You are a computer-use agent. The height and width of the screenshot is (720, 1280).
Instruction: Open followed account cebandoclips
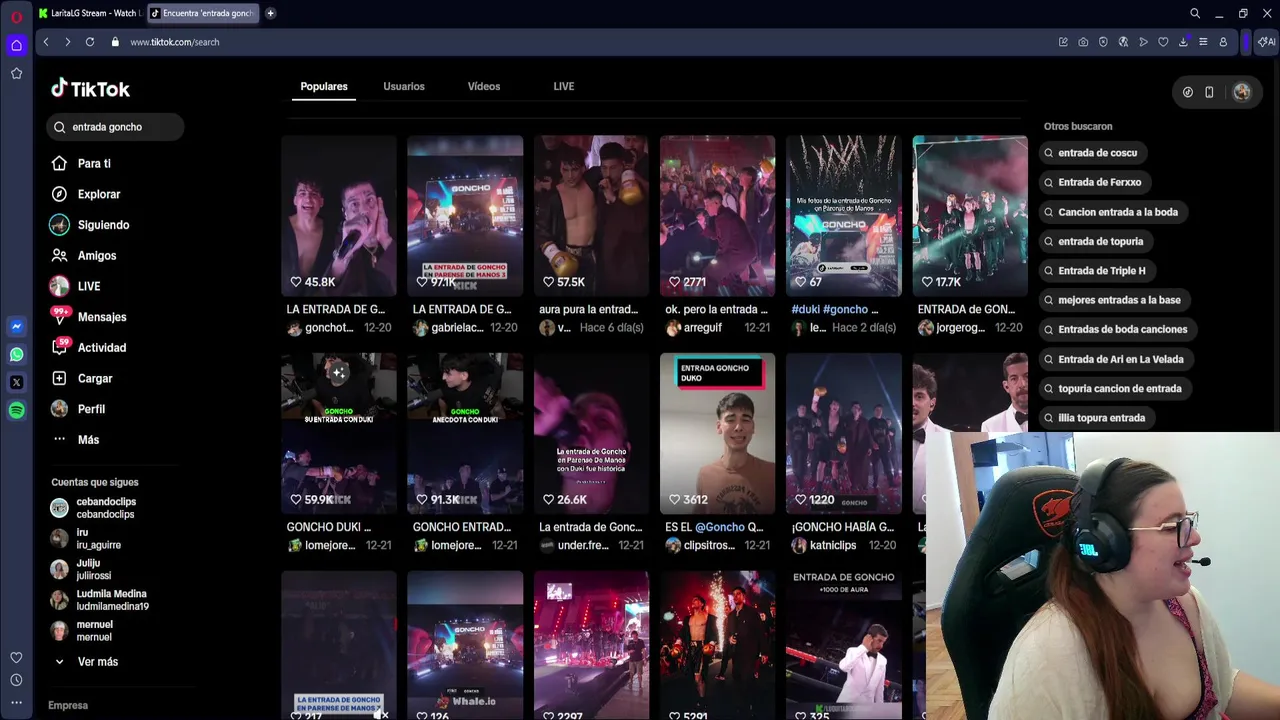(x=94, y=508)
